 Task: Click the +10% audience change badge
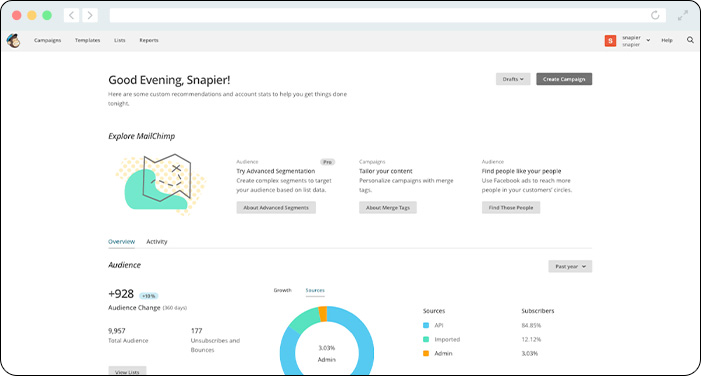(148, 296)
